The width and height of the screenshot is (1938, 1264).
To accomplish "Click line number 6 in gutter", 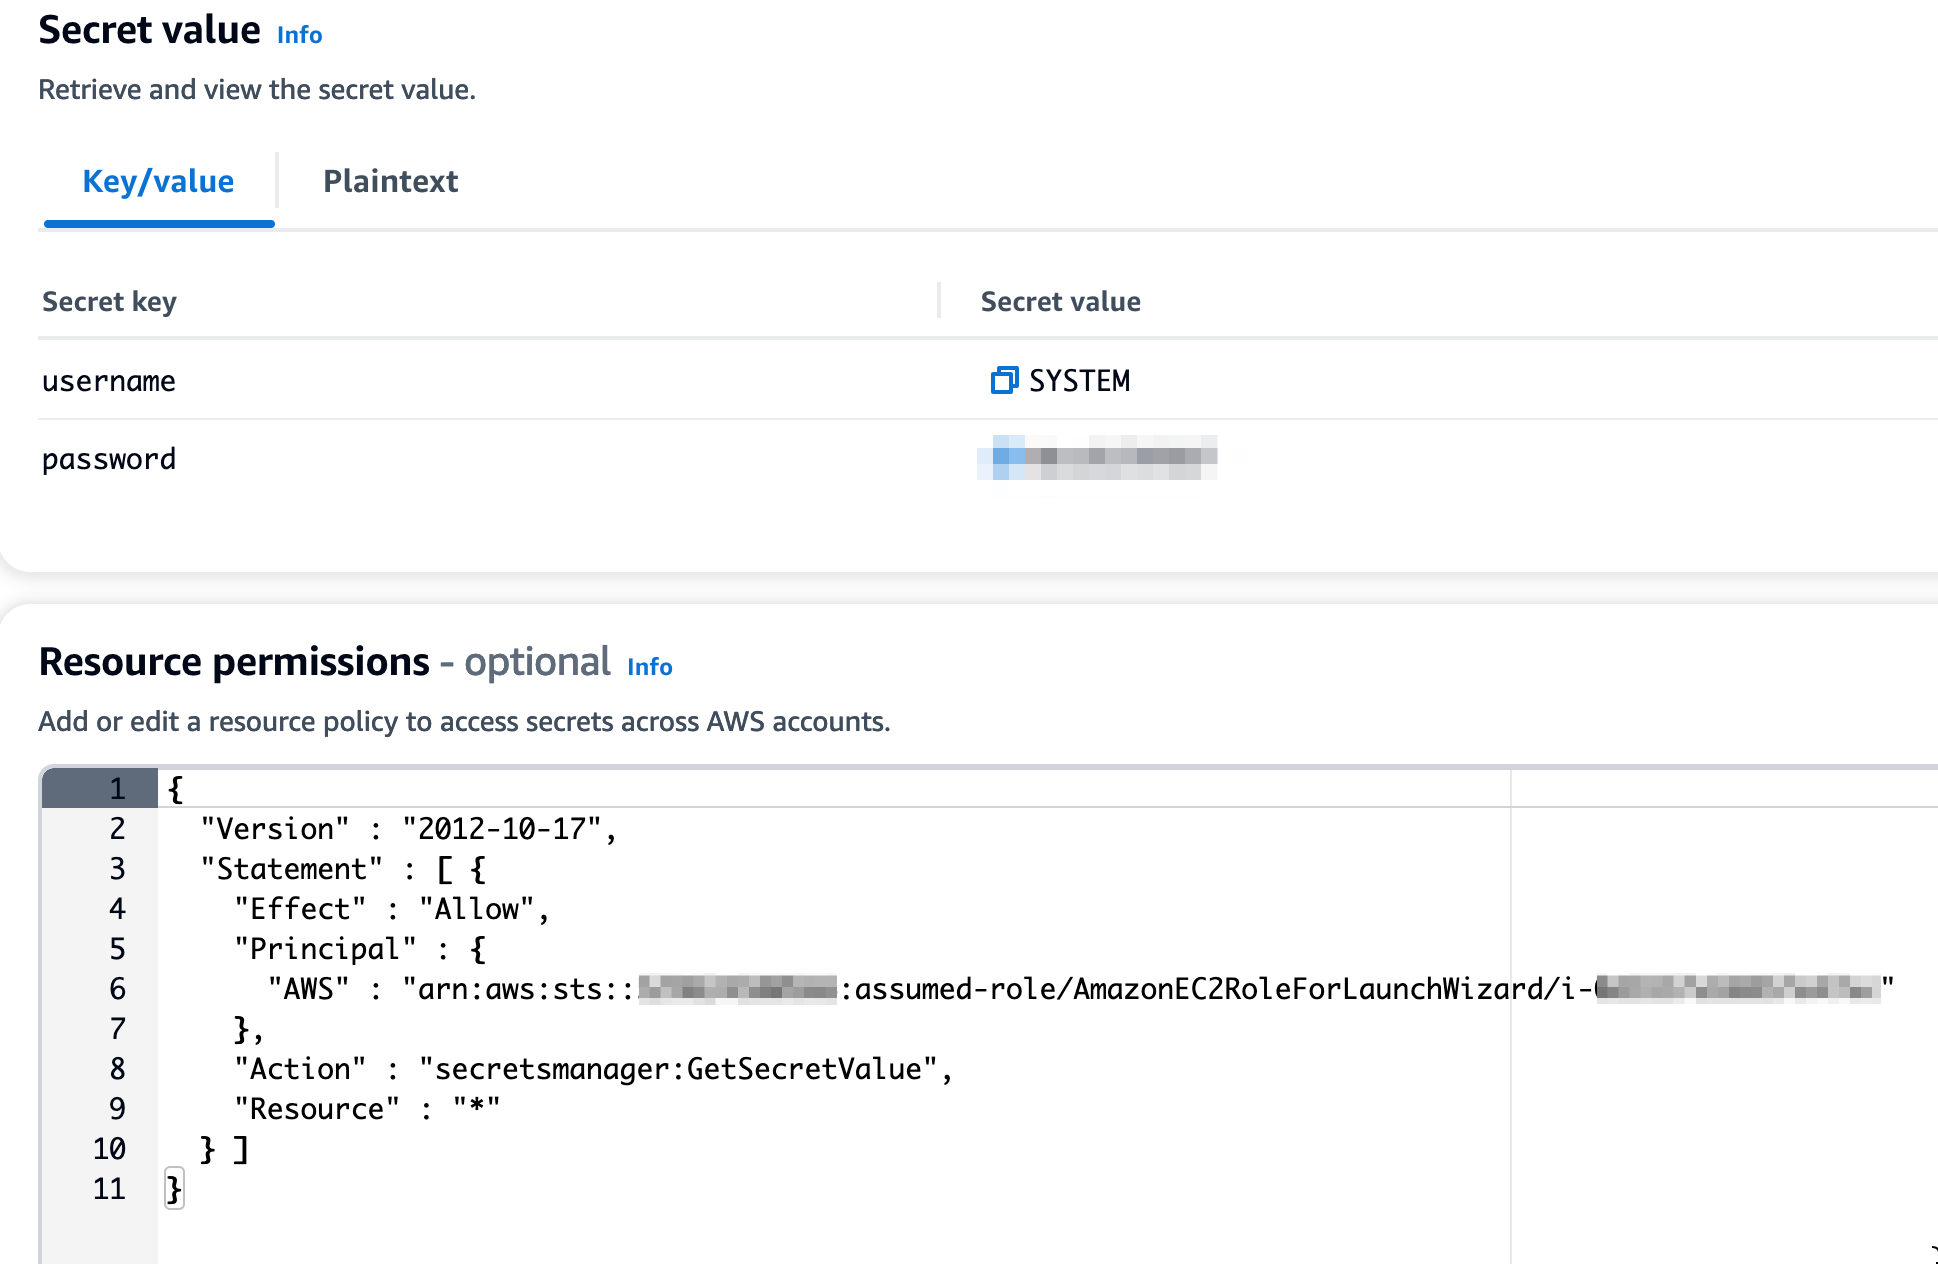I will coord(117,989).
